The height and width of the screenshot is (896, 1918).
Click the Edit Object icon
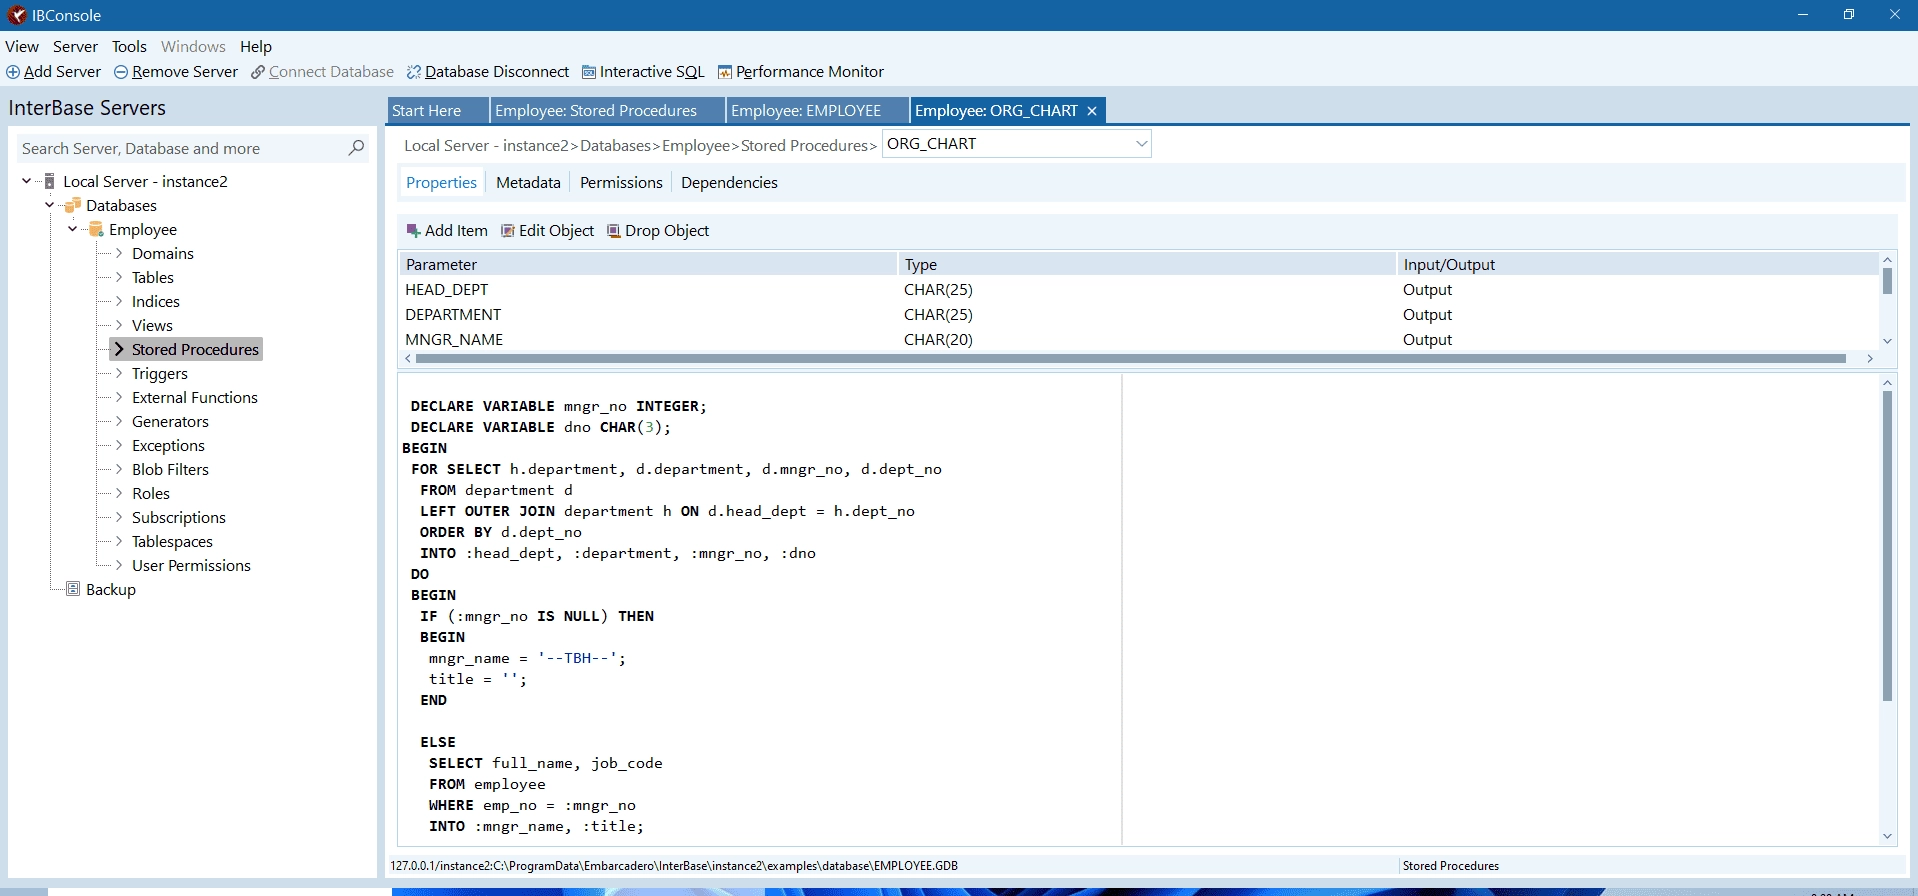[x=508, y=231]
